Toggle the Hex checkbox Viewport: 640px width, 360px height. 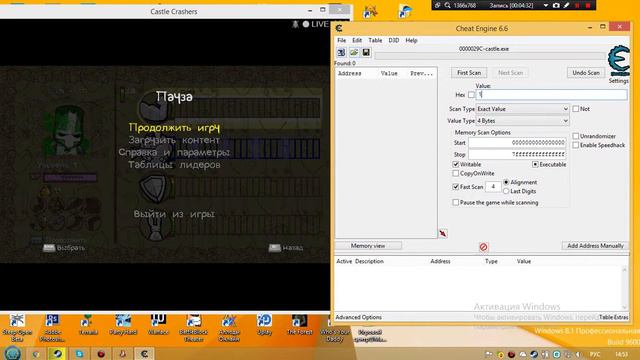coord(471,95)
